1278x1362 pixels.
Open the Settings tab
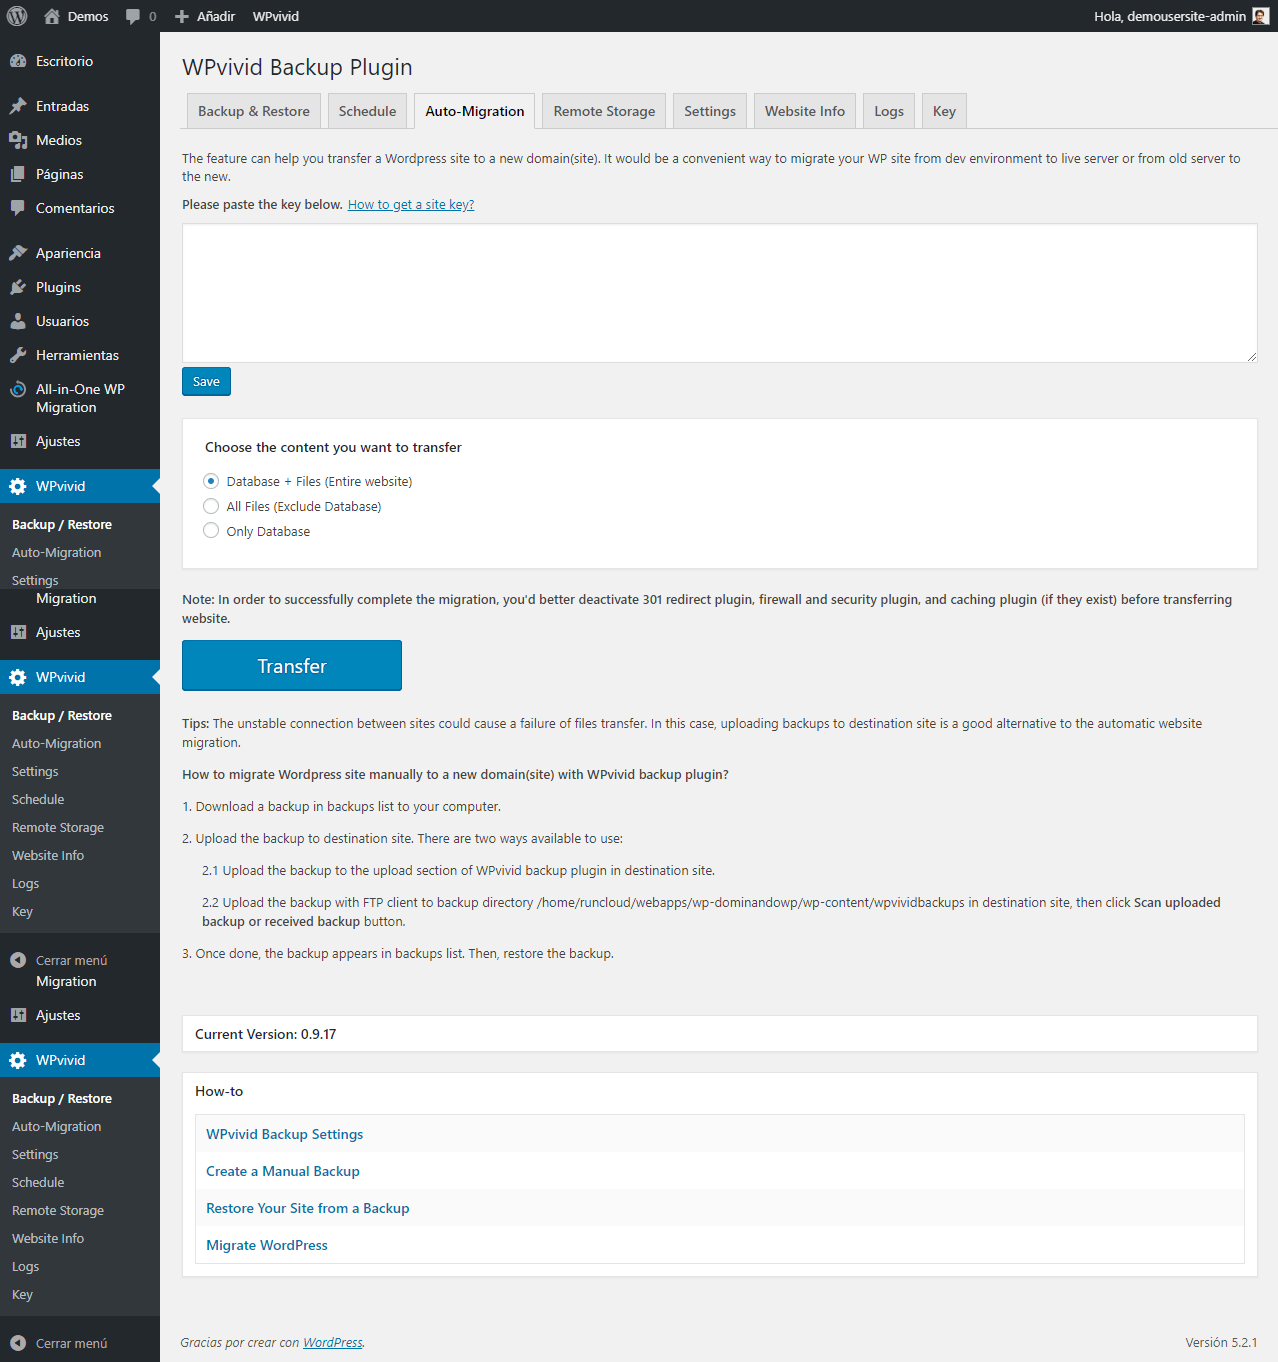pyautogui.click(x=710, y=111)
